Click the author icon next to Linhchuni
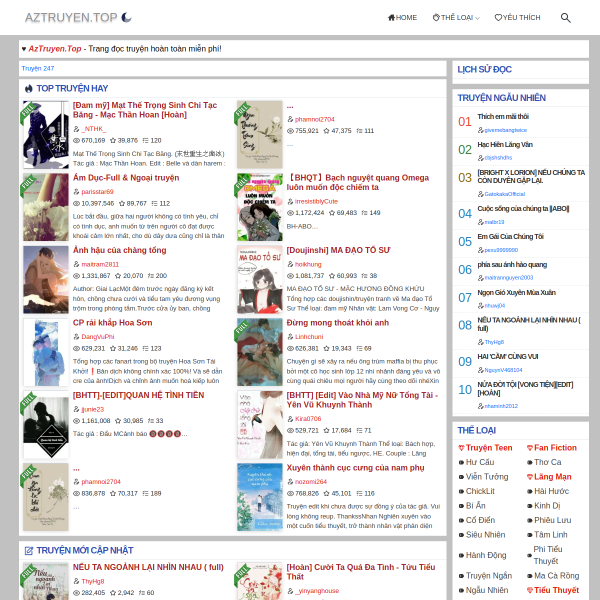The height and width of the screenshot is (600, 600). (290, 337)
